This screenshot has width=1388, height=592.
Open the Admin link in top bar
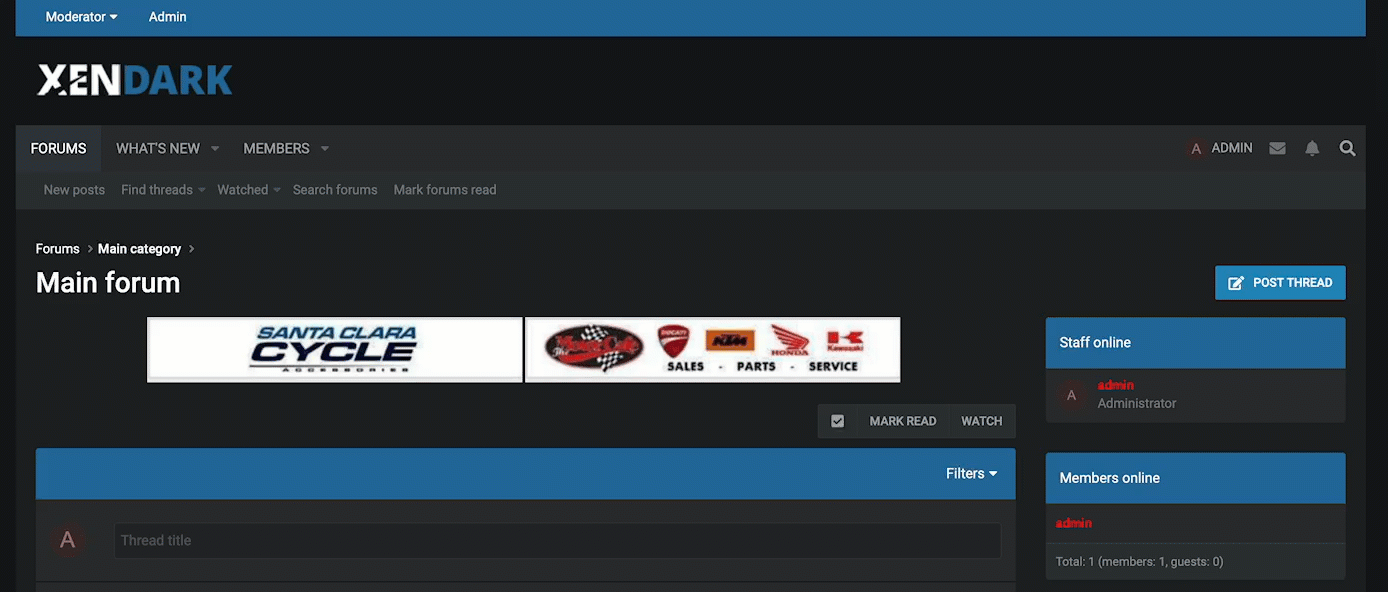(x=167, y=17)
